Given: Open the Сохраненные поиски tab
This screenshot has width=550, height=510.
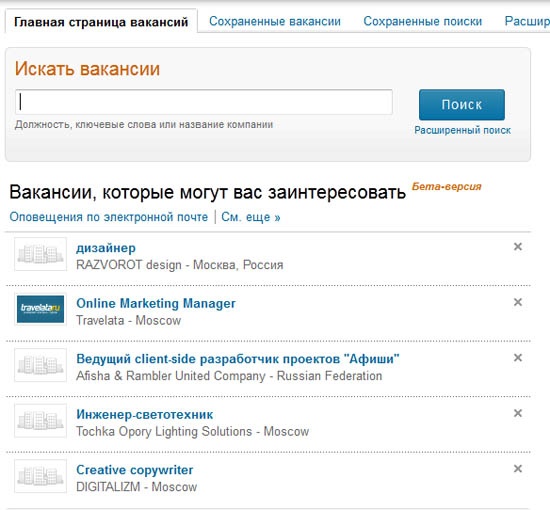Looking at the screenshot, I should pyautogui.click(x=423, y=21).
